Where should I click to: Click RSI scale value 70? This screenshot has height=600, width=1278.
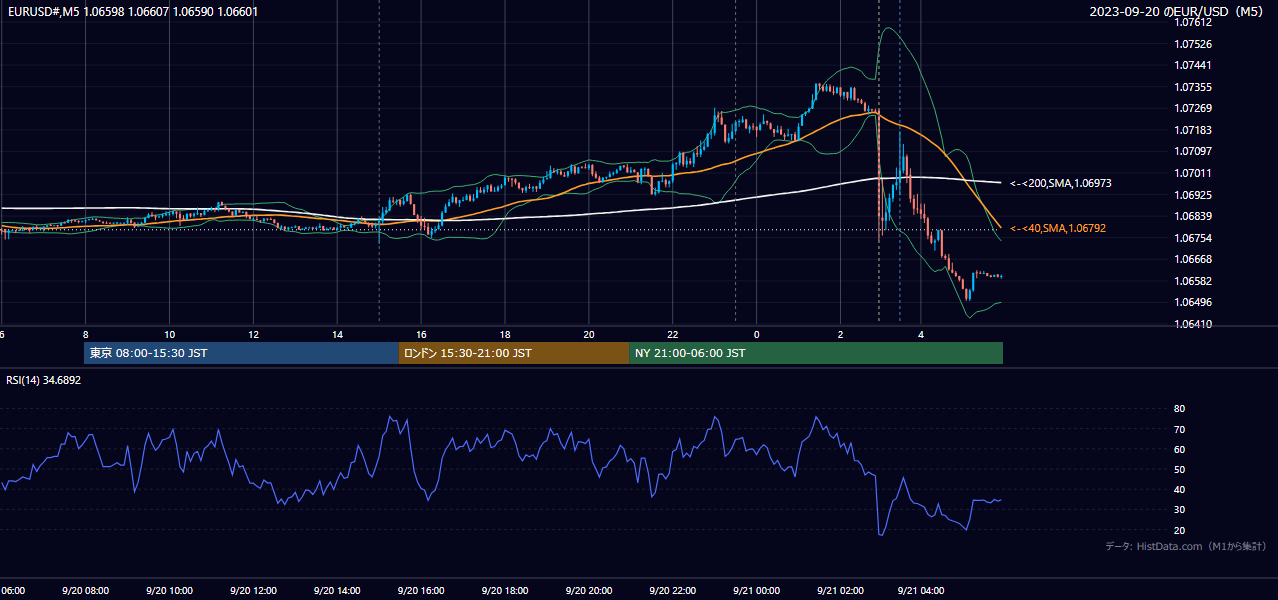click(1179, 429)
